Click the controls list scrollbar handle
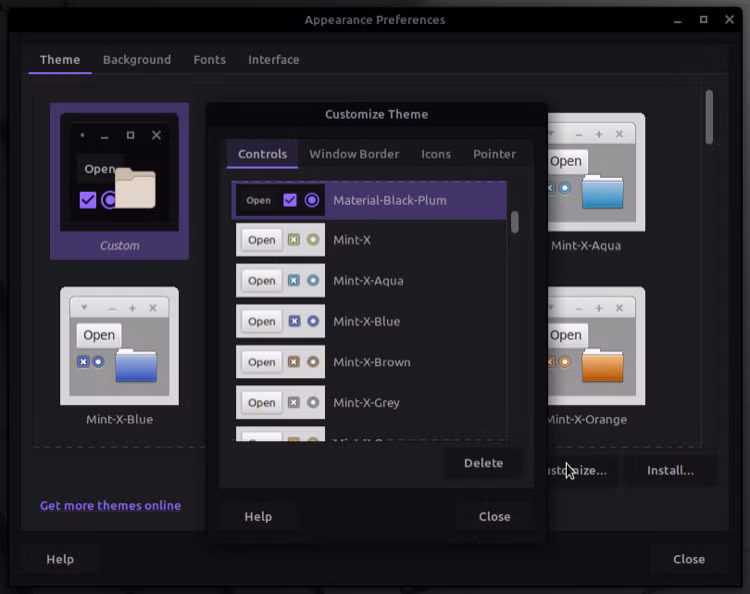The height and width of the screenshot is (594, 750). [x=515, y=222]
